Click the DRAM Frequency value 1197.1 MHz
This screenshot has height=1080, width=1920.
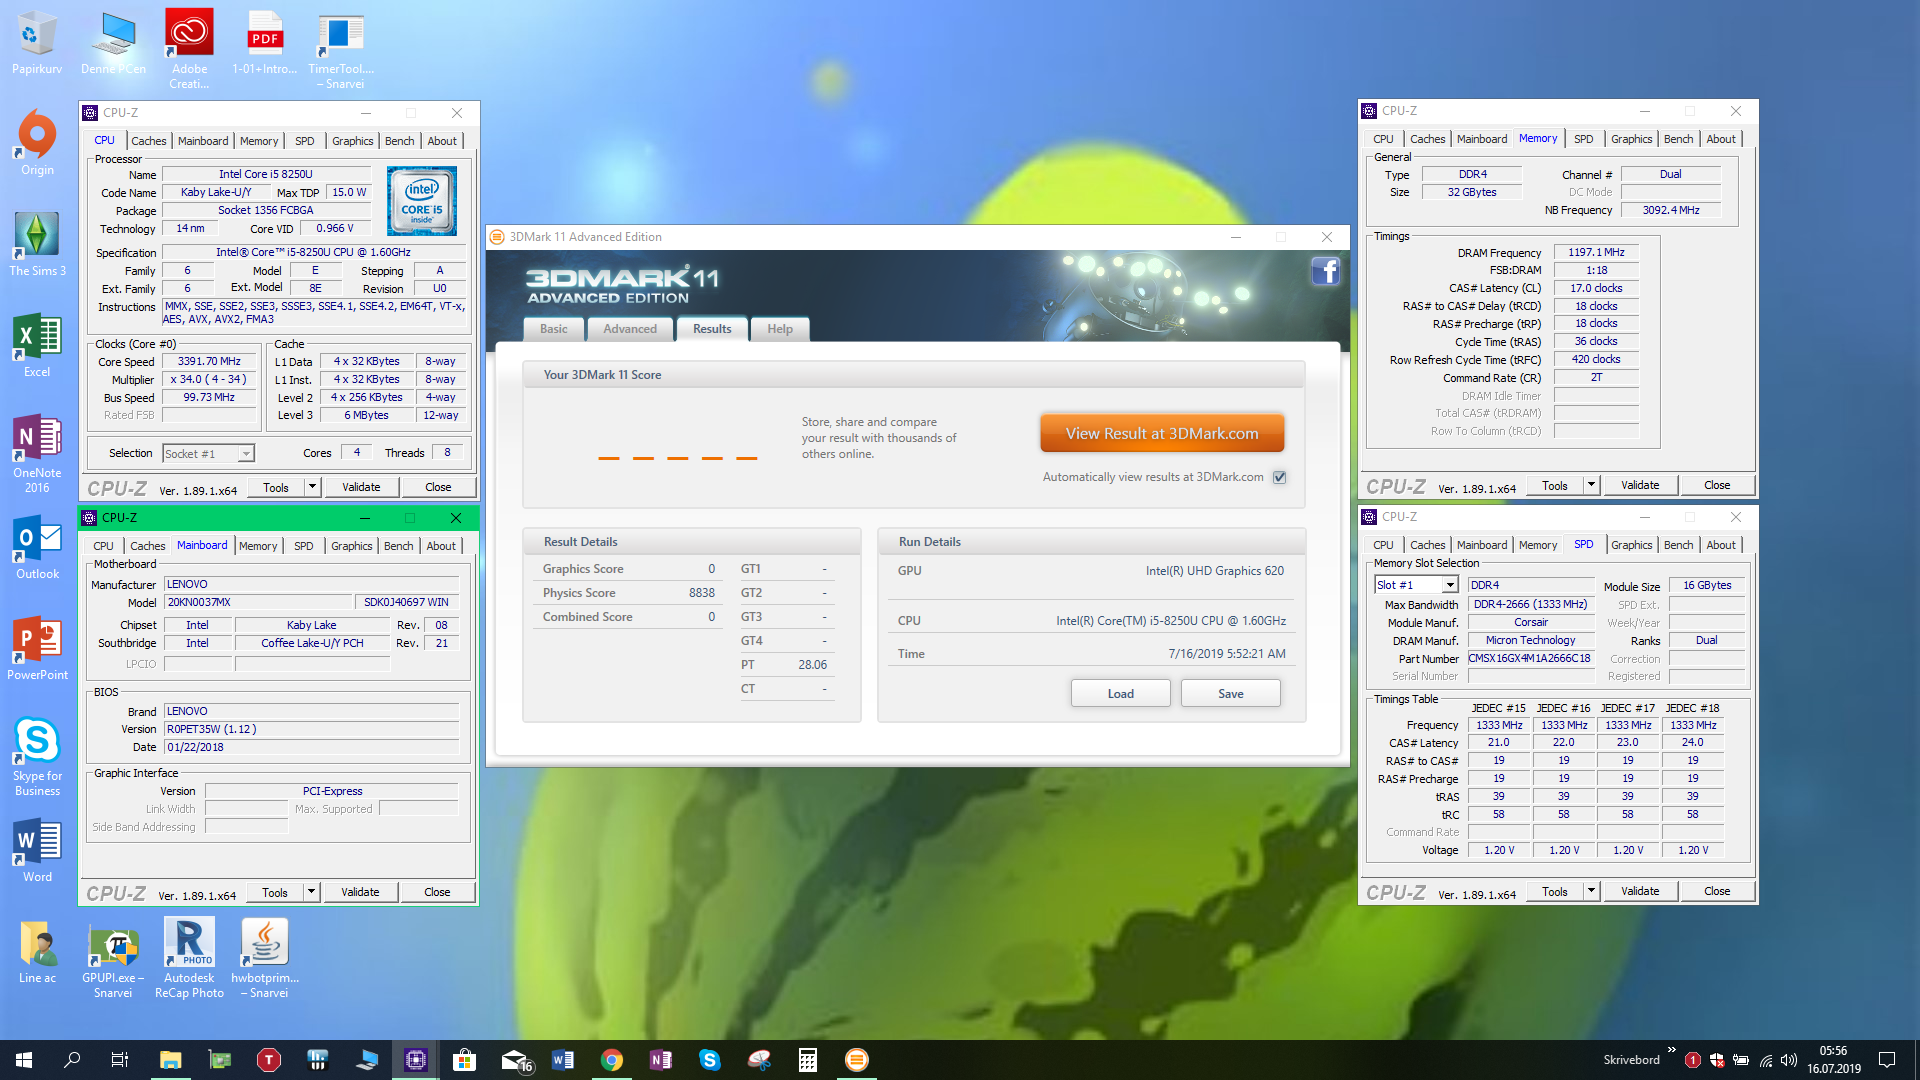pos(1596,252)
